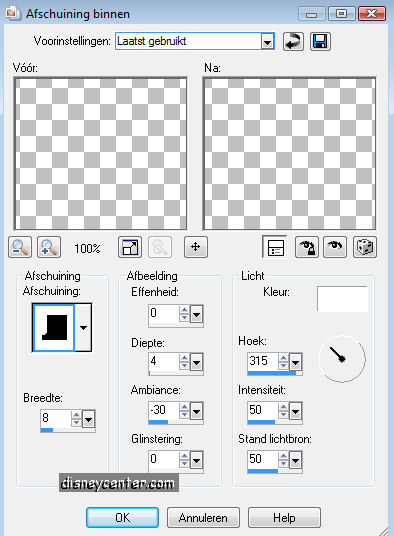394x536 pixels.
Task: Click the Stand lichtbron field showing 50
Action: pyautogui.click(x=263, y=460)
